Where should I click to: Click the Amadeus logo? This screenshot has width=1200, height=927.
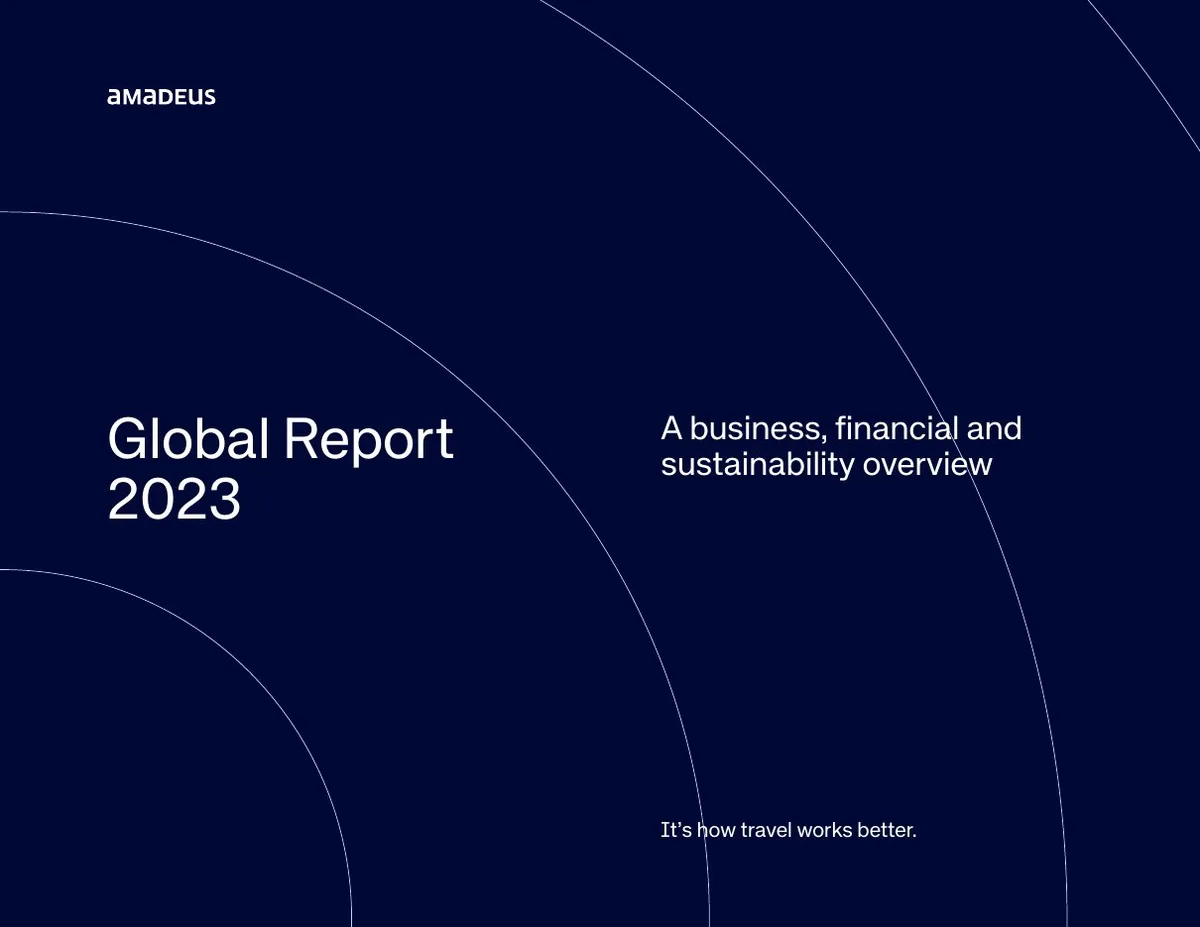161,97
